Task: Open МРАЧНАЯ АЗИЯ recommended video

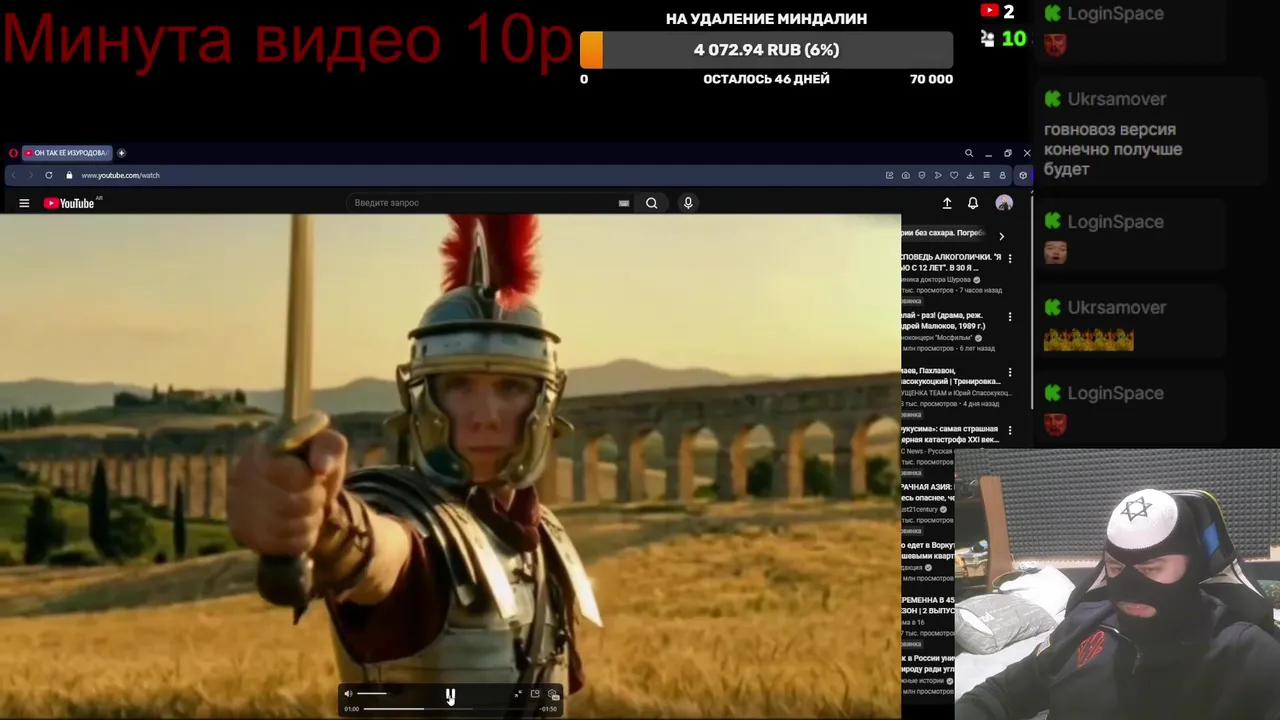Action: pos(928,492)
